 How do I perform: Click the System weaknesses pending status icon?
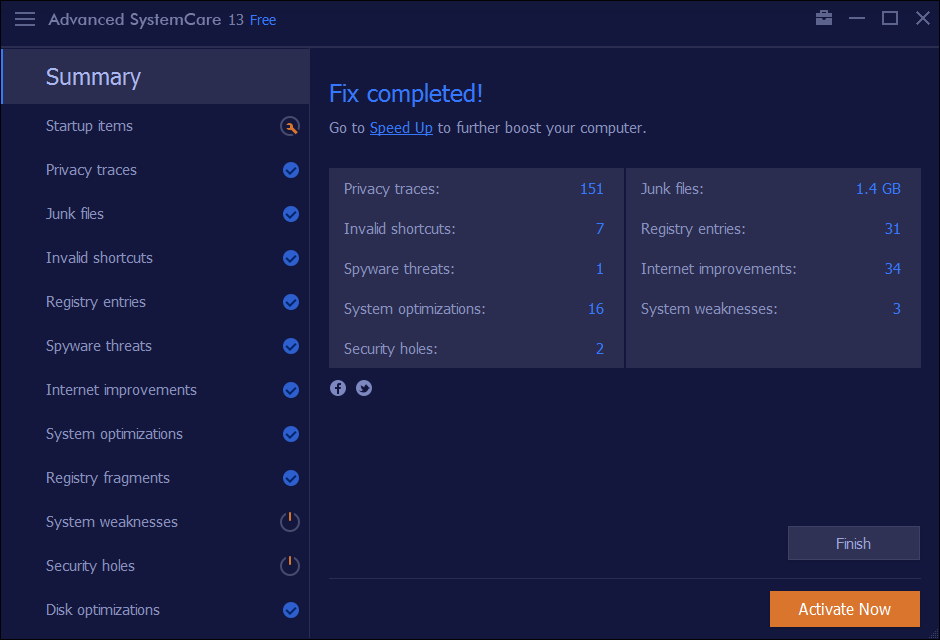(289, 522)
